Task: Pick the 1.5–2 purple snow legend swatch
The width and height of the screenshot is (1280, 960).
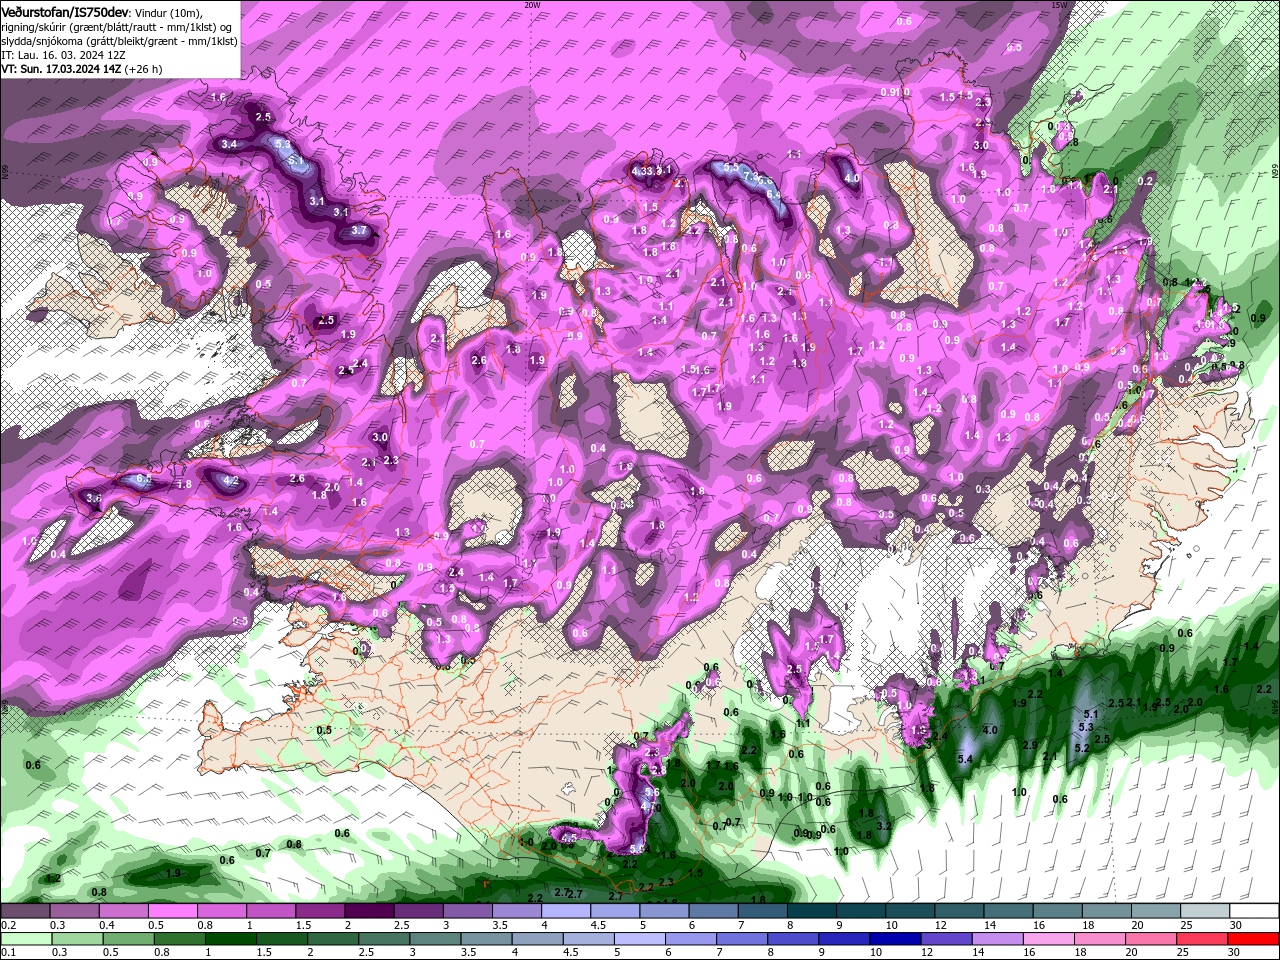Action: point(319,911)
